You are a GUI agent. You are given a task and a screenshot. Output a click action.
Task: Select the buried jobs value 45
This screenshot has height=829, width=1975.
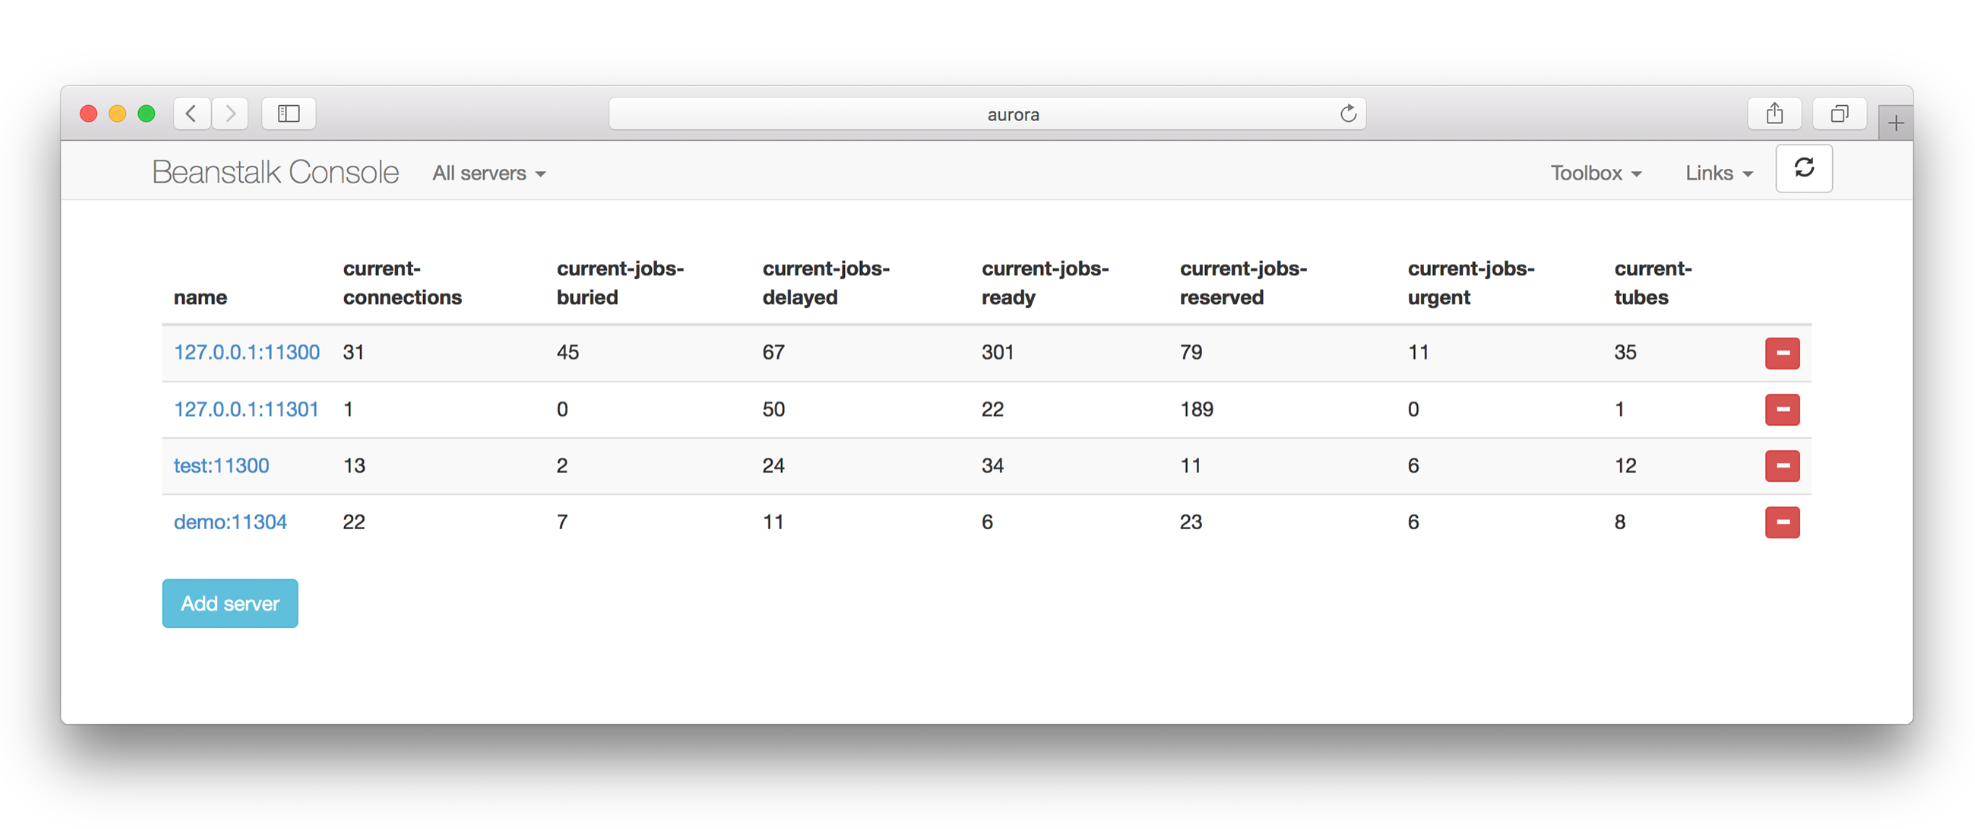click(568, 352)
